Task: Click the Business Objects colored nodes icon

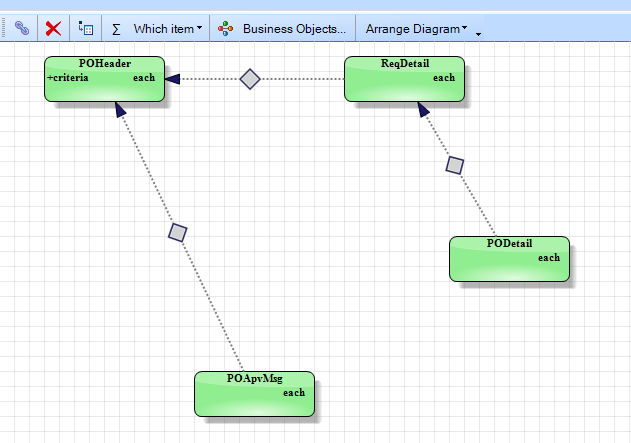Action: pyautogui.click(x=225, y=29)
